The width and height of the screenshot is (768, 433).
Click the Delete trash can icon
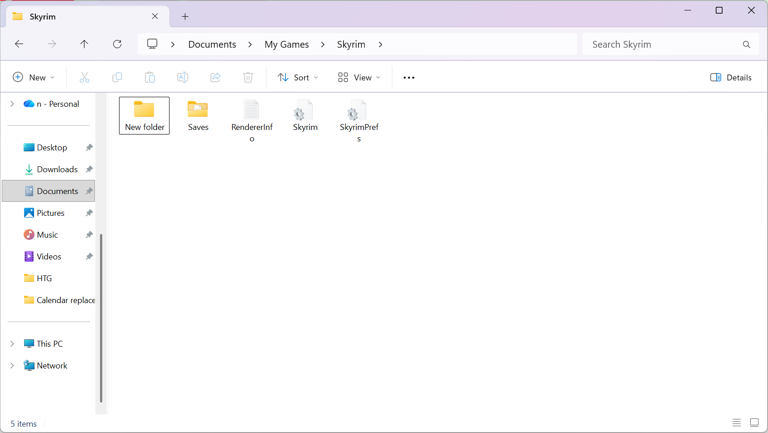tap(248, 77)
